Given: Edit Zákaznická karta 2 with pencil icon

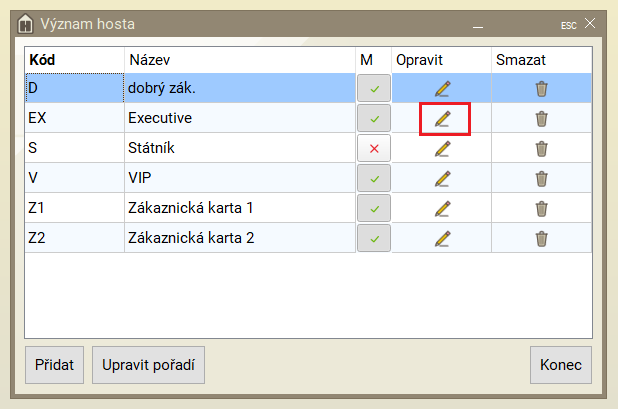Looking at the screenshot, I should [x=442, y=239].
